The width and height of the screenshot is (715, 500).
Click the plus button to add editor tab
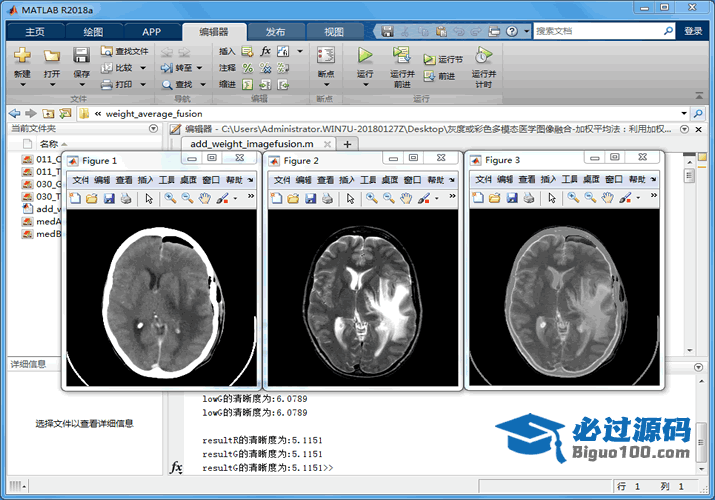(347, 144)
